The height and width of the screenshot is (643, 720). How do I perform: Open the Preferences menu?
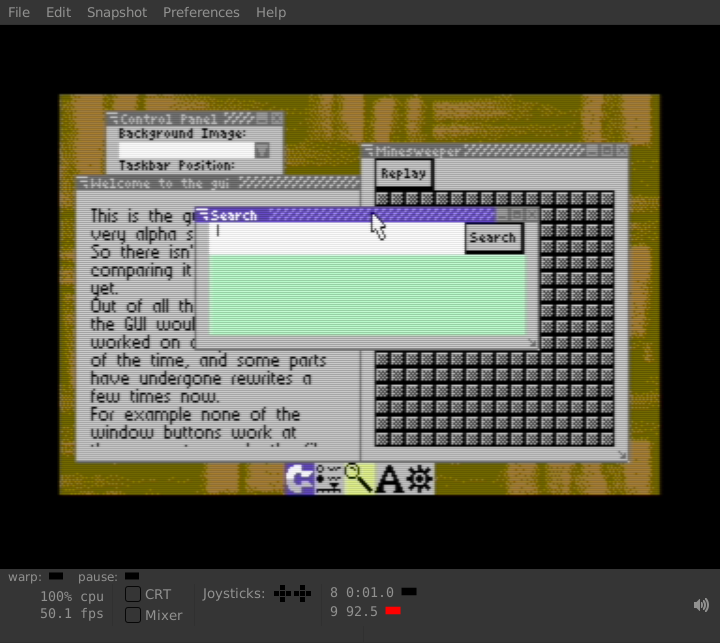(201, 12)
